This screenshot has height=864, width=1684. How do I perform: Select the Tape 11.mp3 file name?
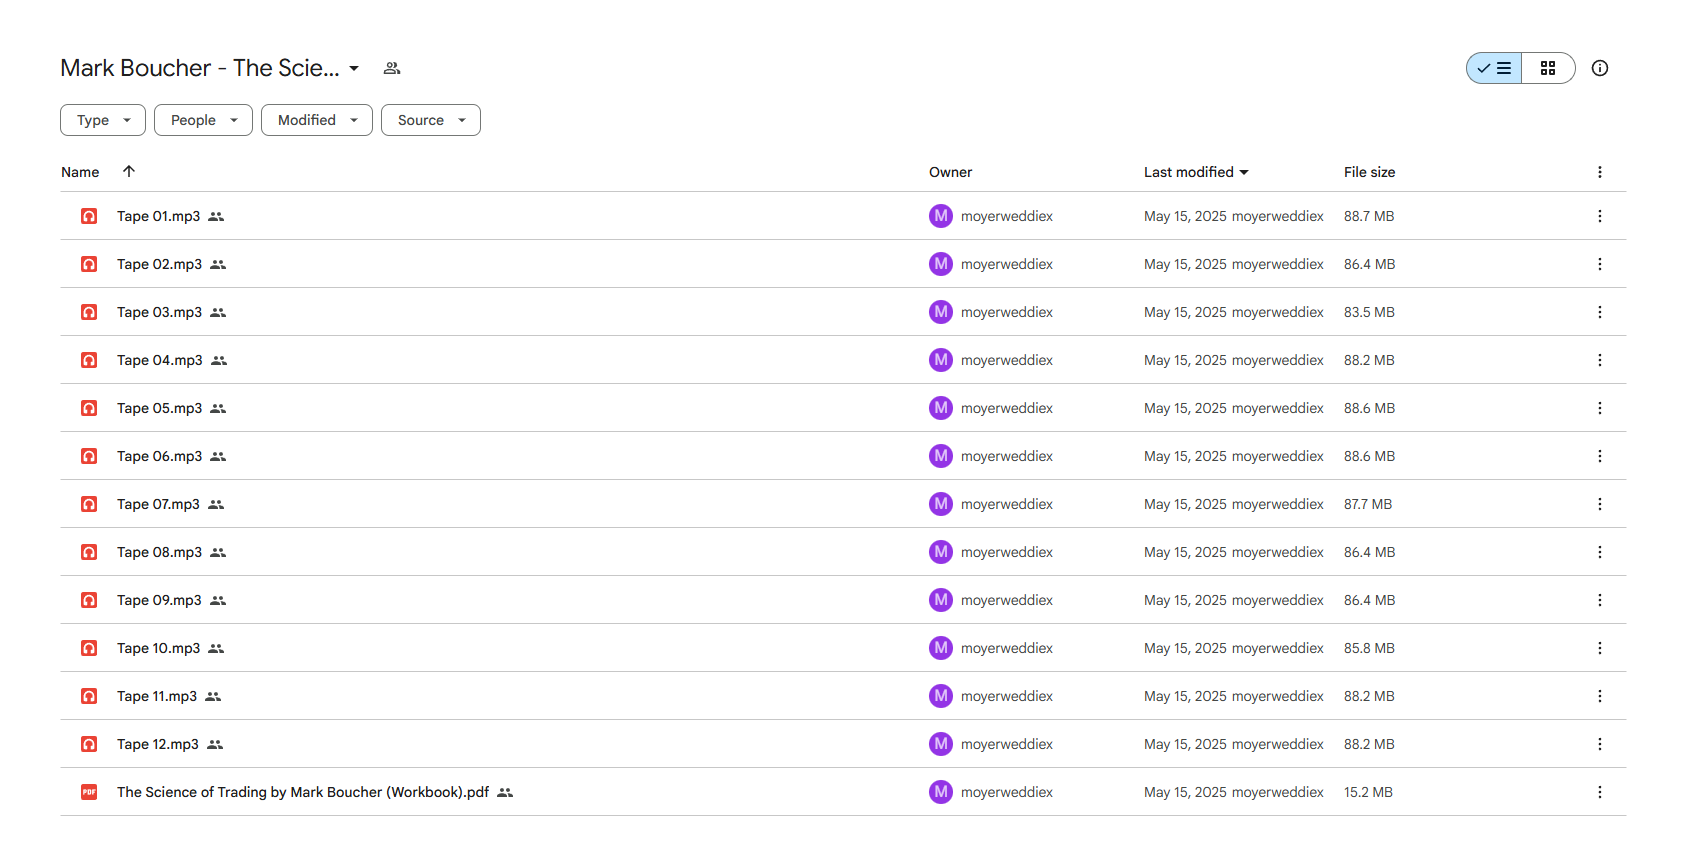pyautogui.click(x=157, y=696)
